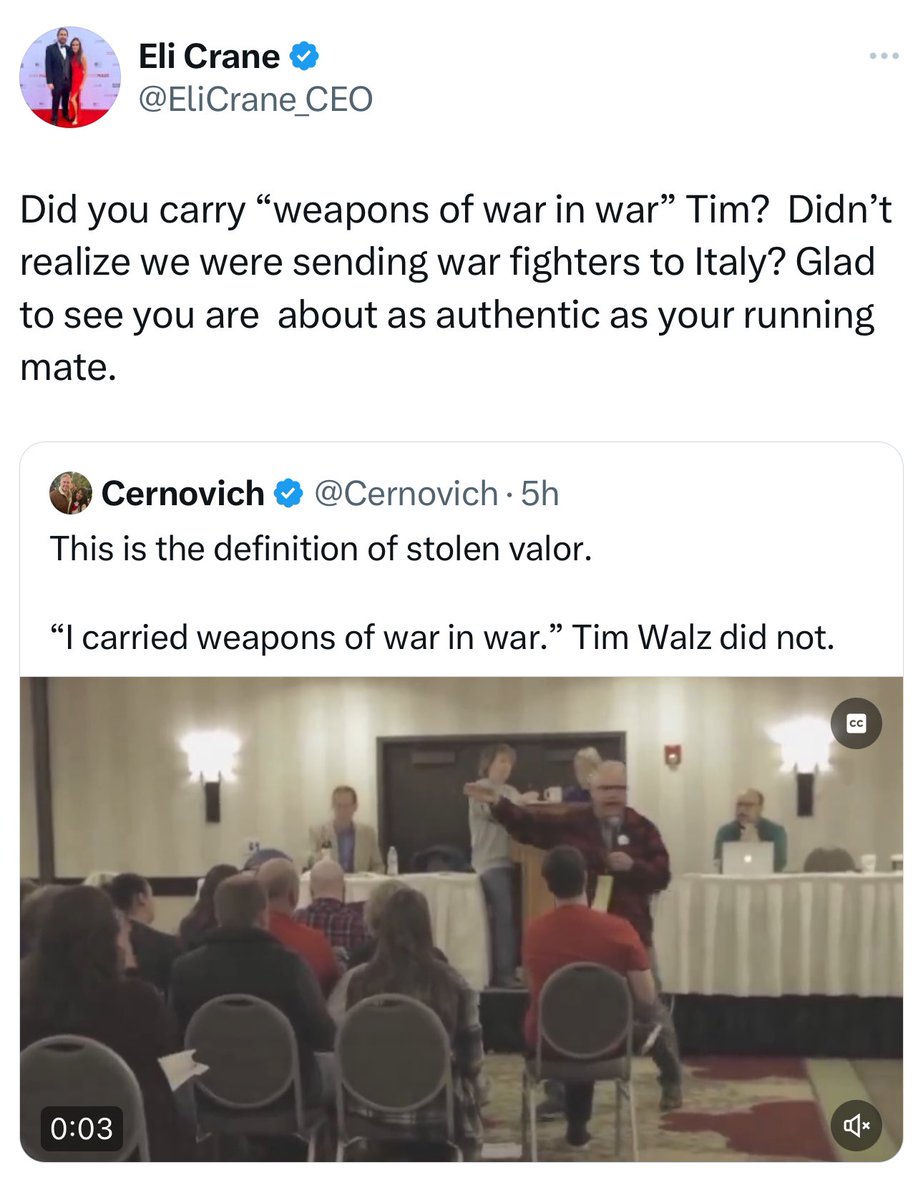This screenshot has width=923, height=1200.
Task: Play the embedded conference room video
Action: (x=461, y=919)
